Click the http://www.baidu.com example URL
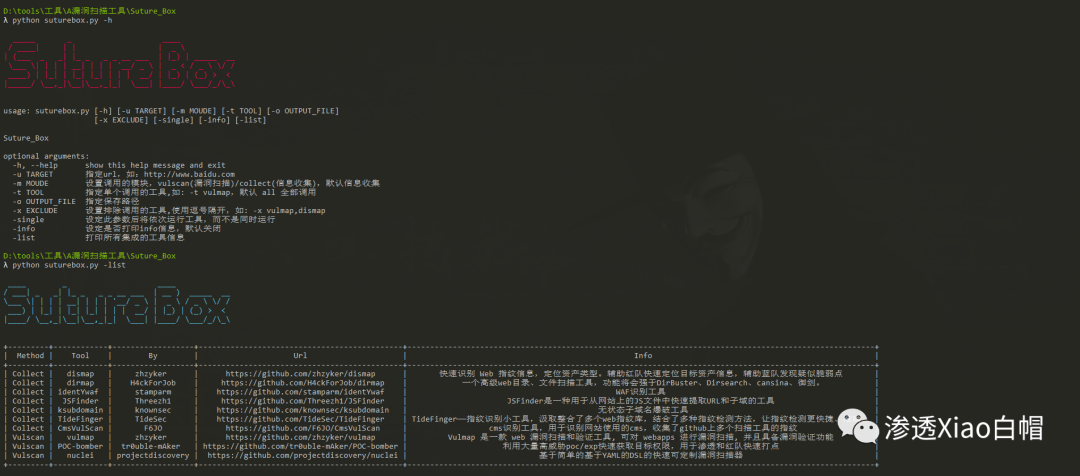This screenshot has width=1080, height=476. 189,174
